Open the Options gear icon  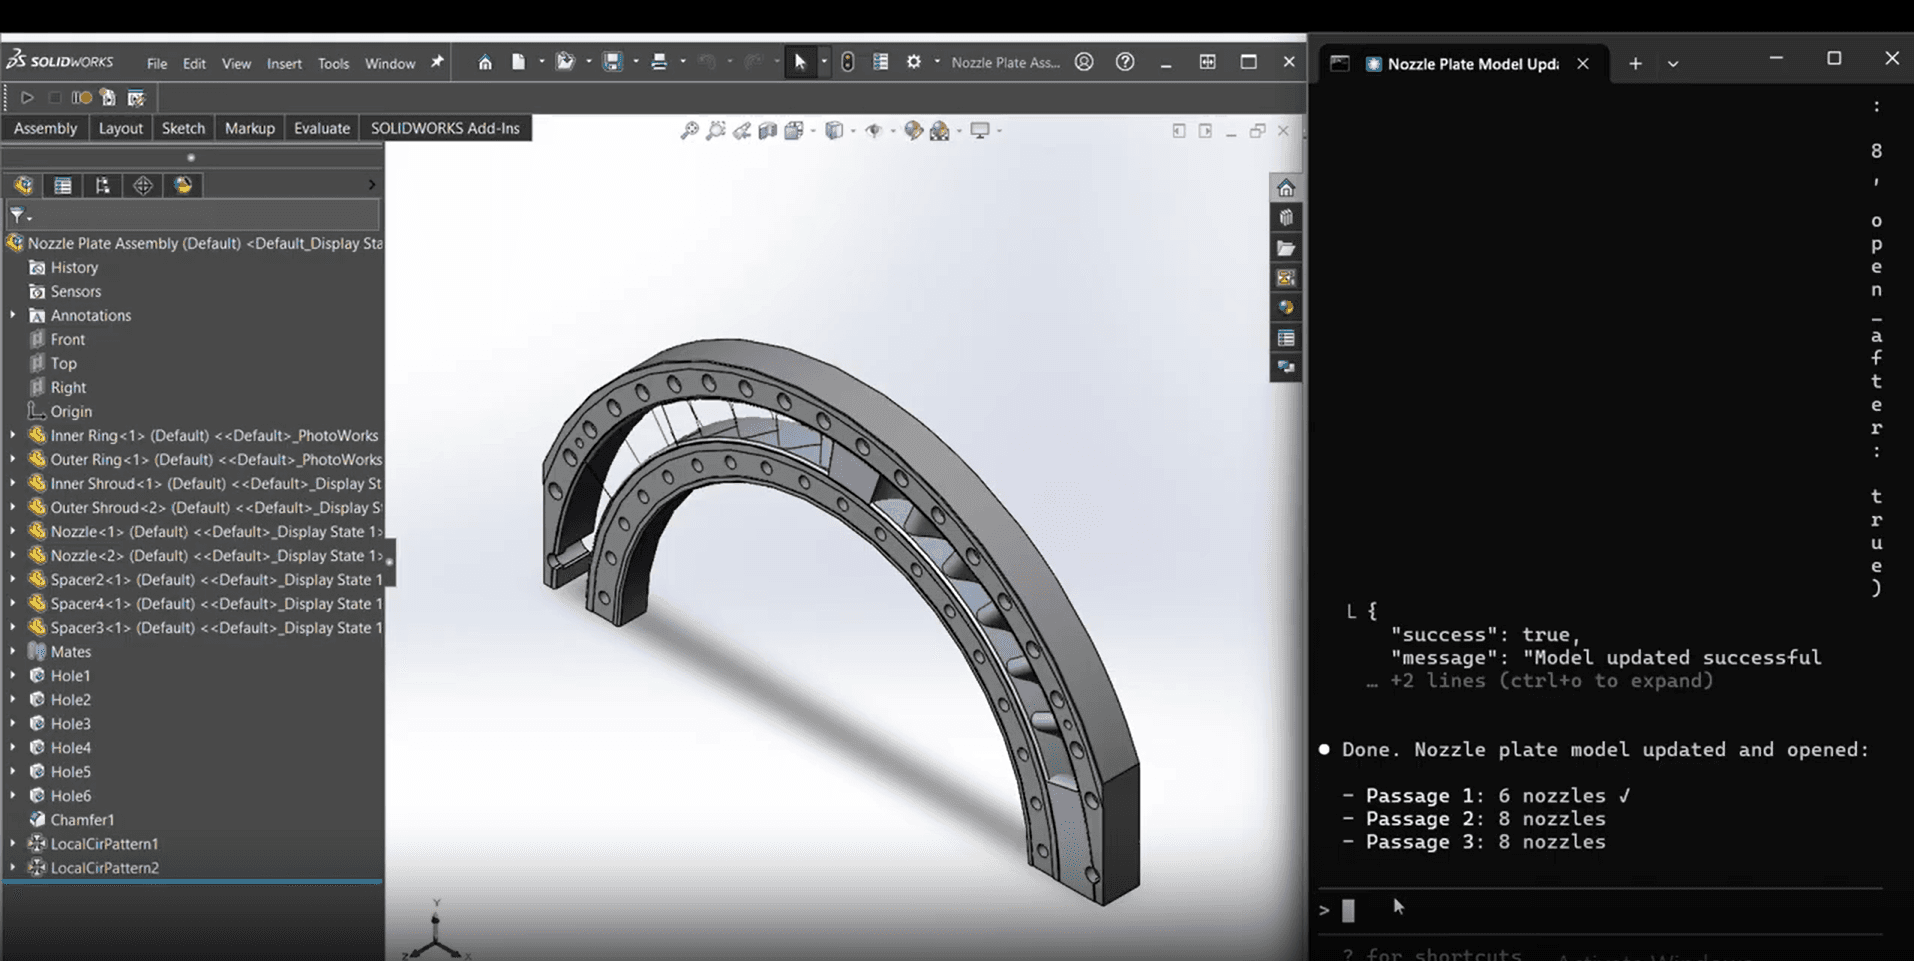[x=913, y=62]
